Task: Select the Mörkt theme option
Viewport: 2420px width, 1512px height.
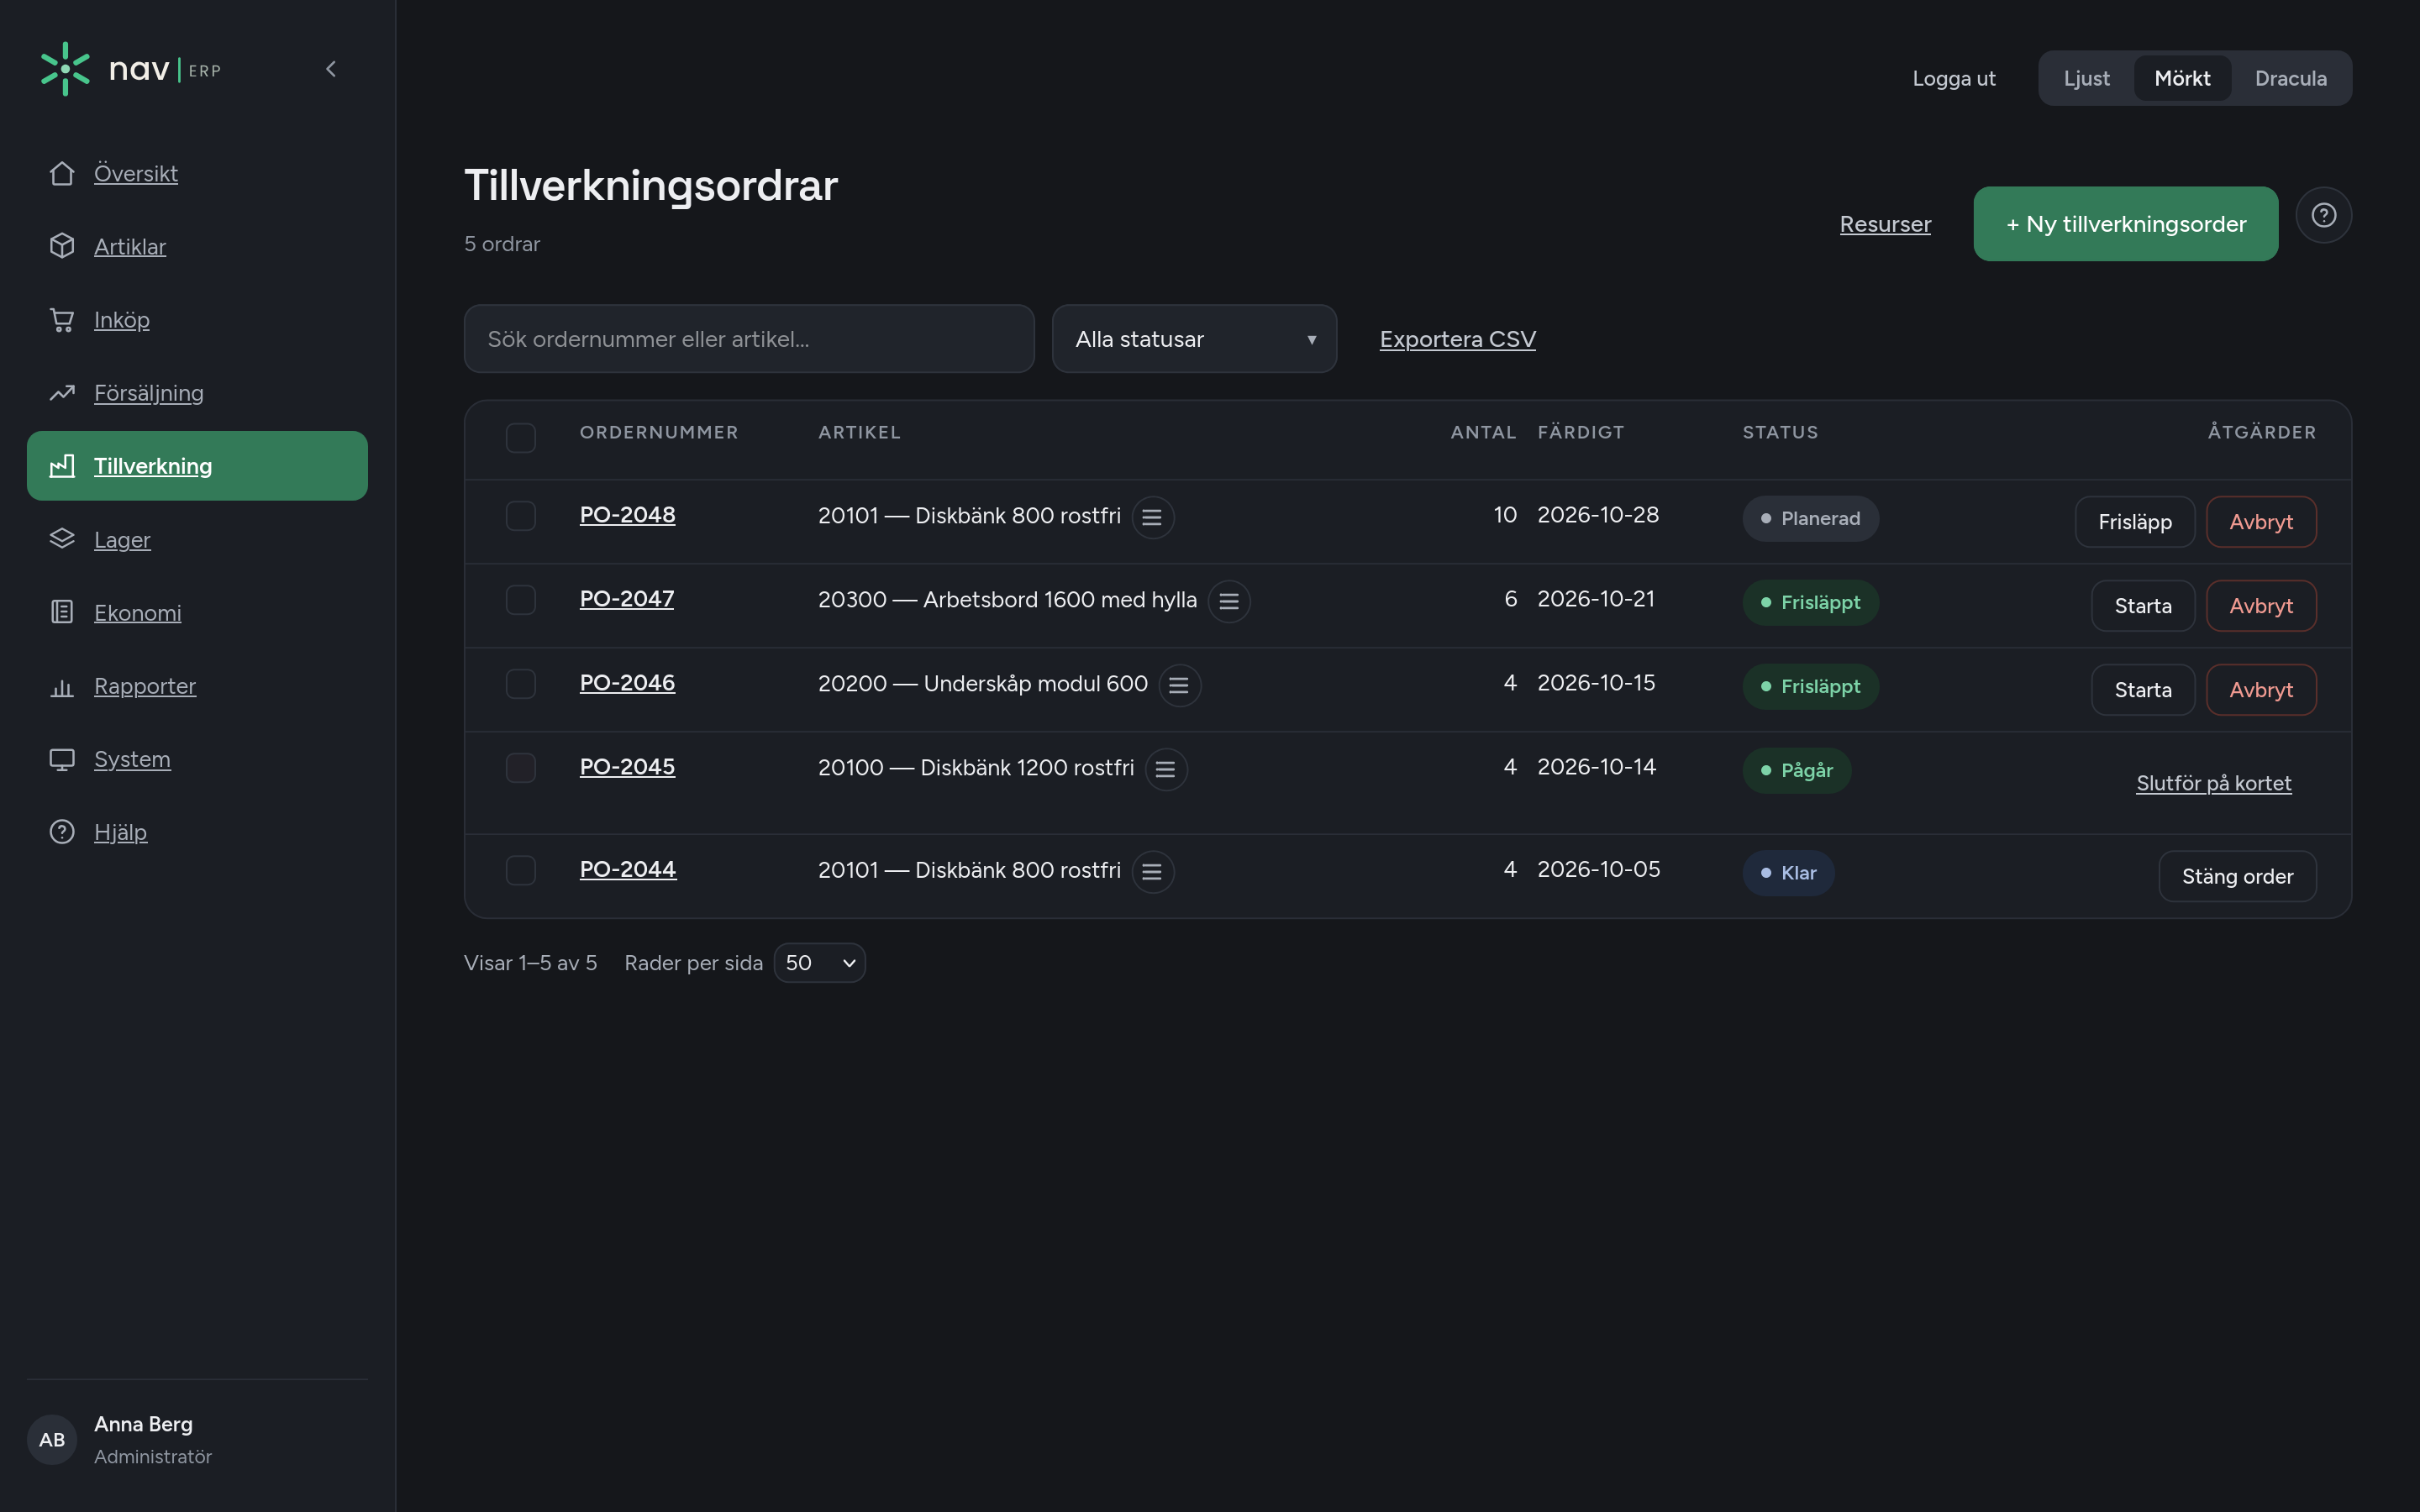Action: point(2182,78)
